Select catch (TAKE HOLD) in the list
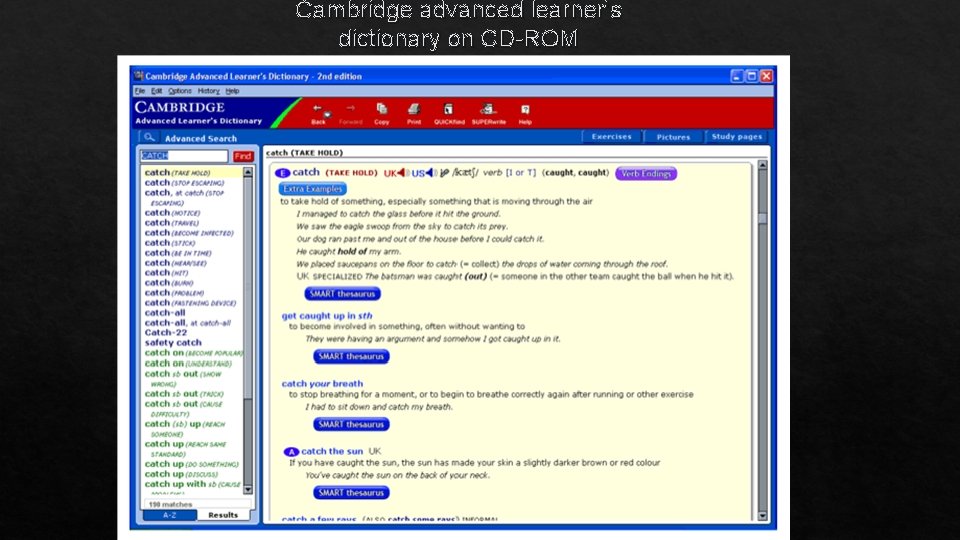Screen dimensions: 960x540 pos(178,173)
